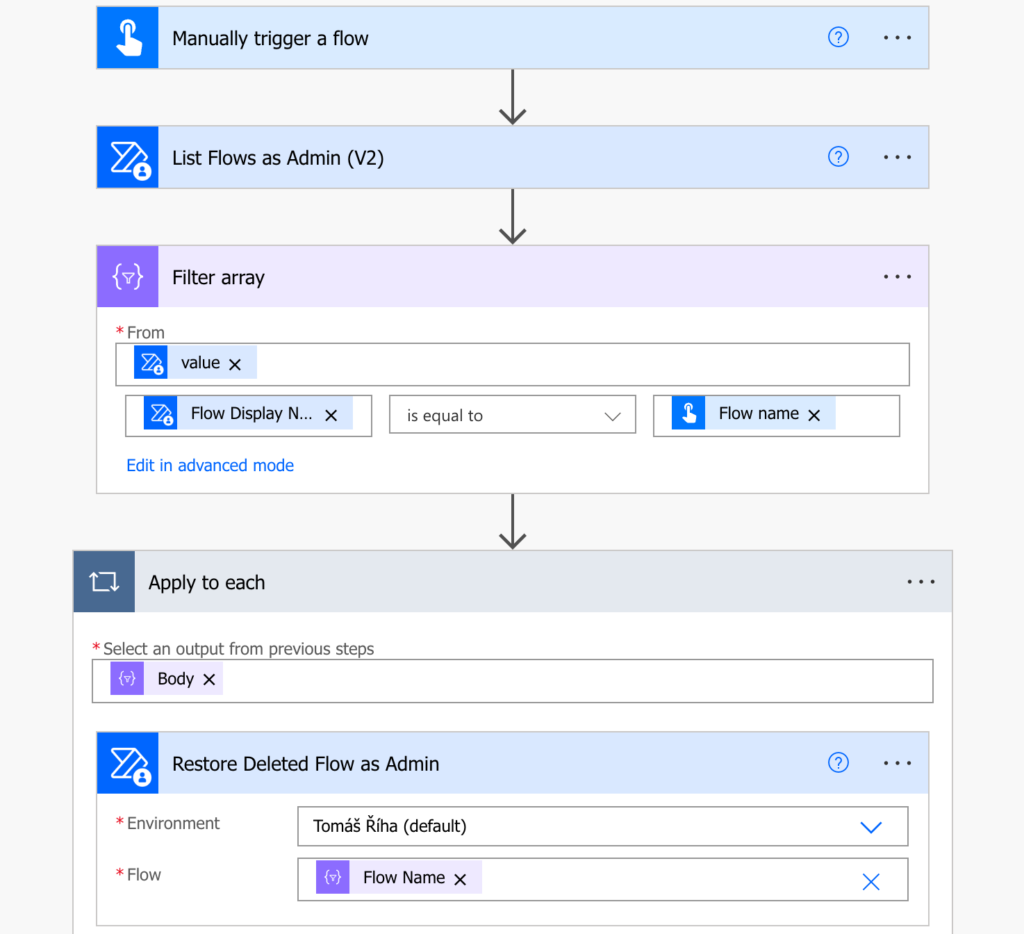Viewport: 1024px width, 934px height.
Task: Open help for Restore Deleted Flow as Admin
Action: [x=838, y=762]
